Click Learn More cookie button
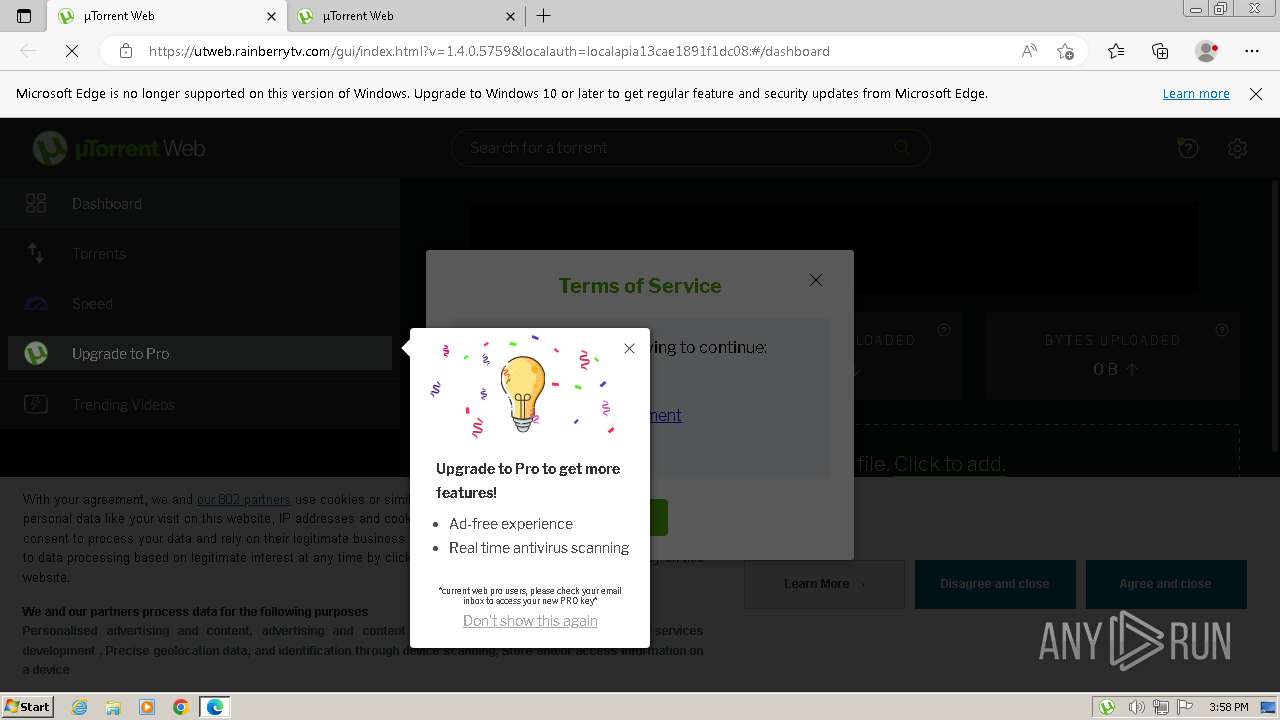This screenshot has height=720, width=1280. pos(824,584)
